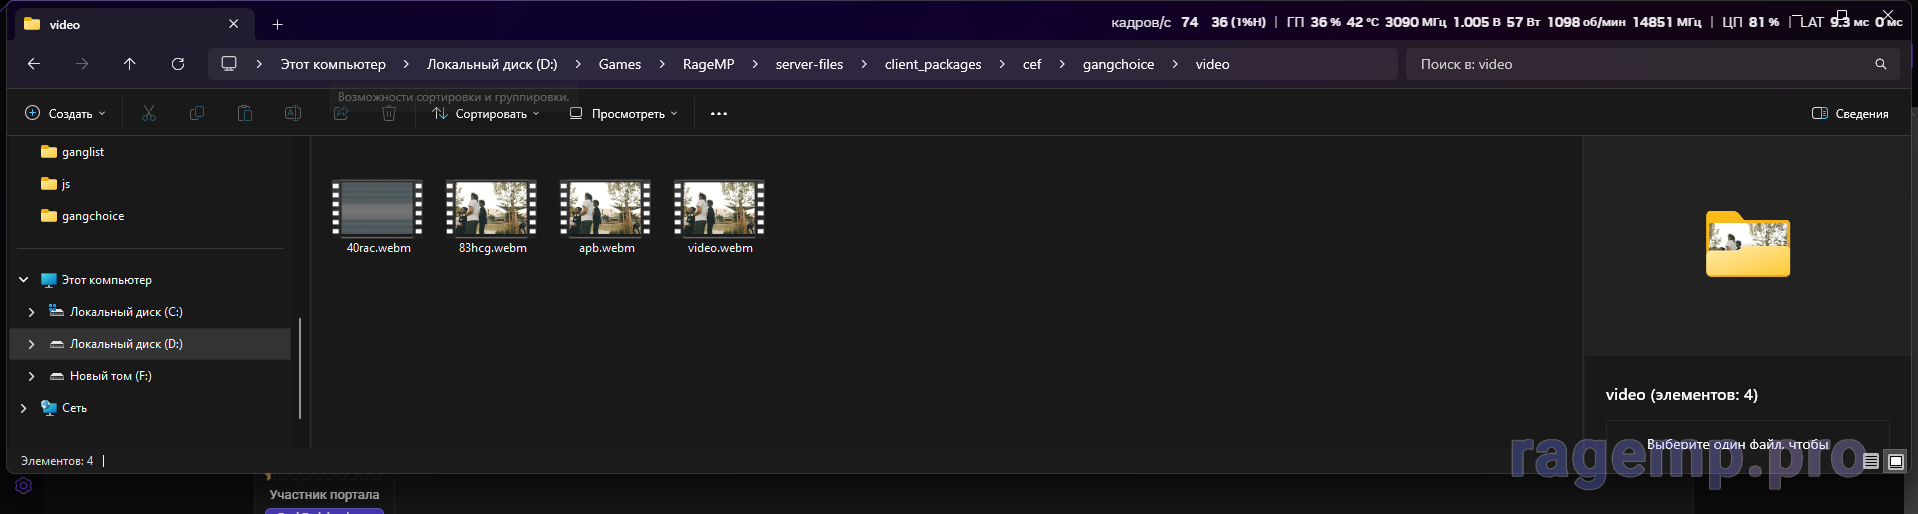Click the video breadcrumb segment
Screen dimensions: 1918x514
pos(1213,64)
